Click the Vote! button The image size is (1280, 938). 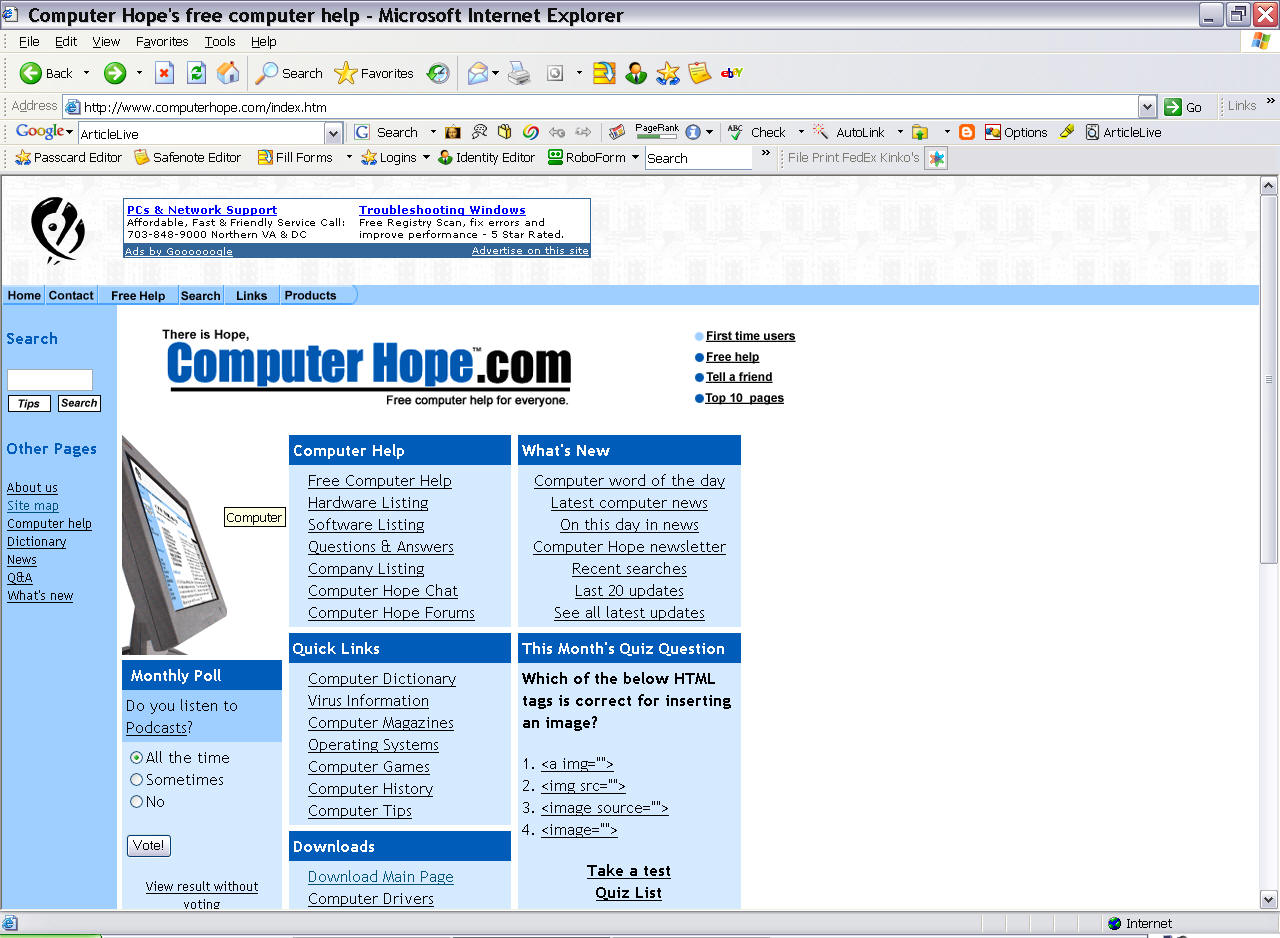(x=149, y=845)
